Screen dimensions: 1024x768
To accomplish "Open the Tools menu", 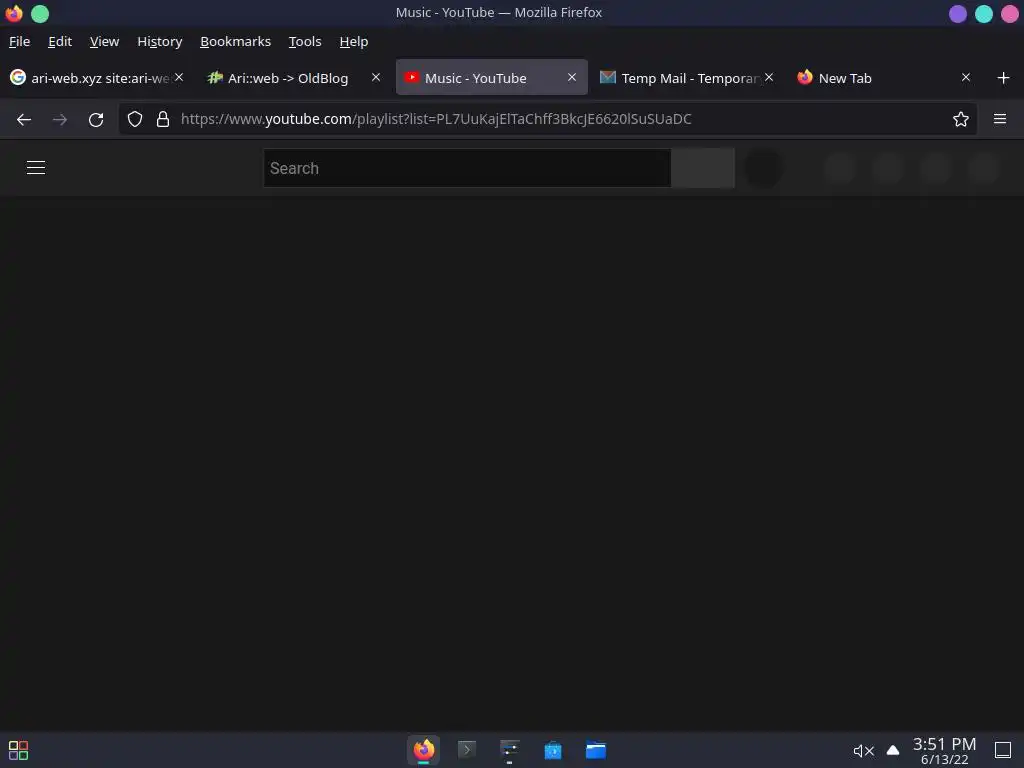I will (x=305, y=41).
